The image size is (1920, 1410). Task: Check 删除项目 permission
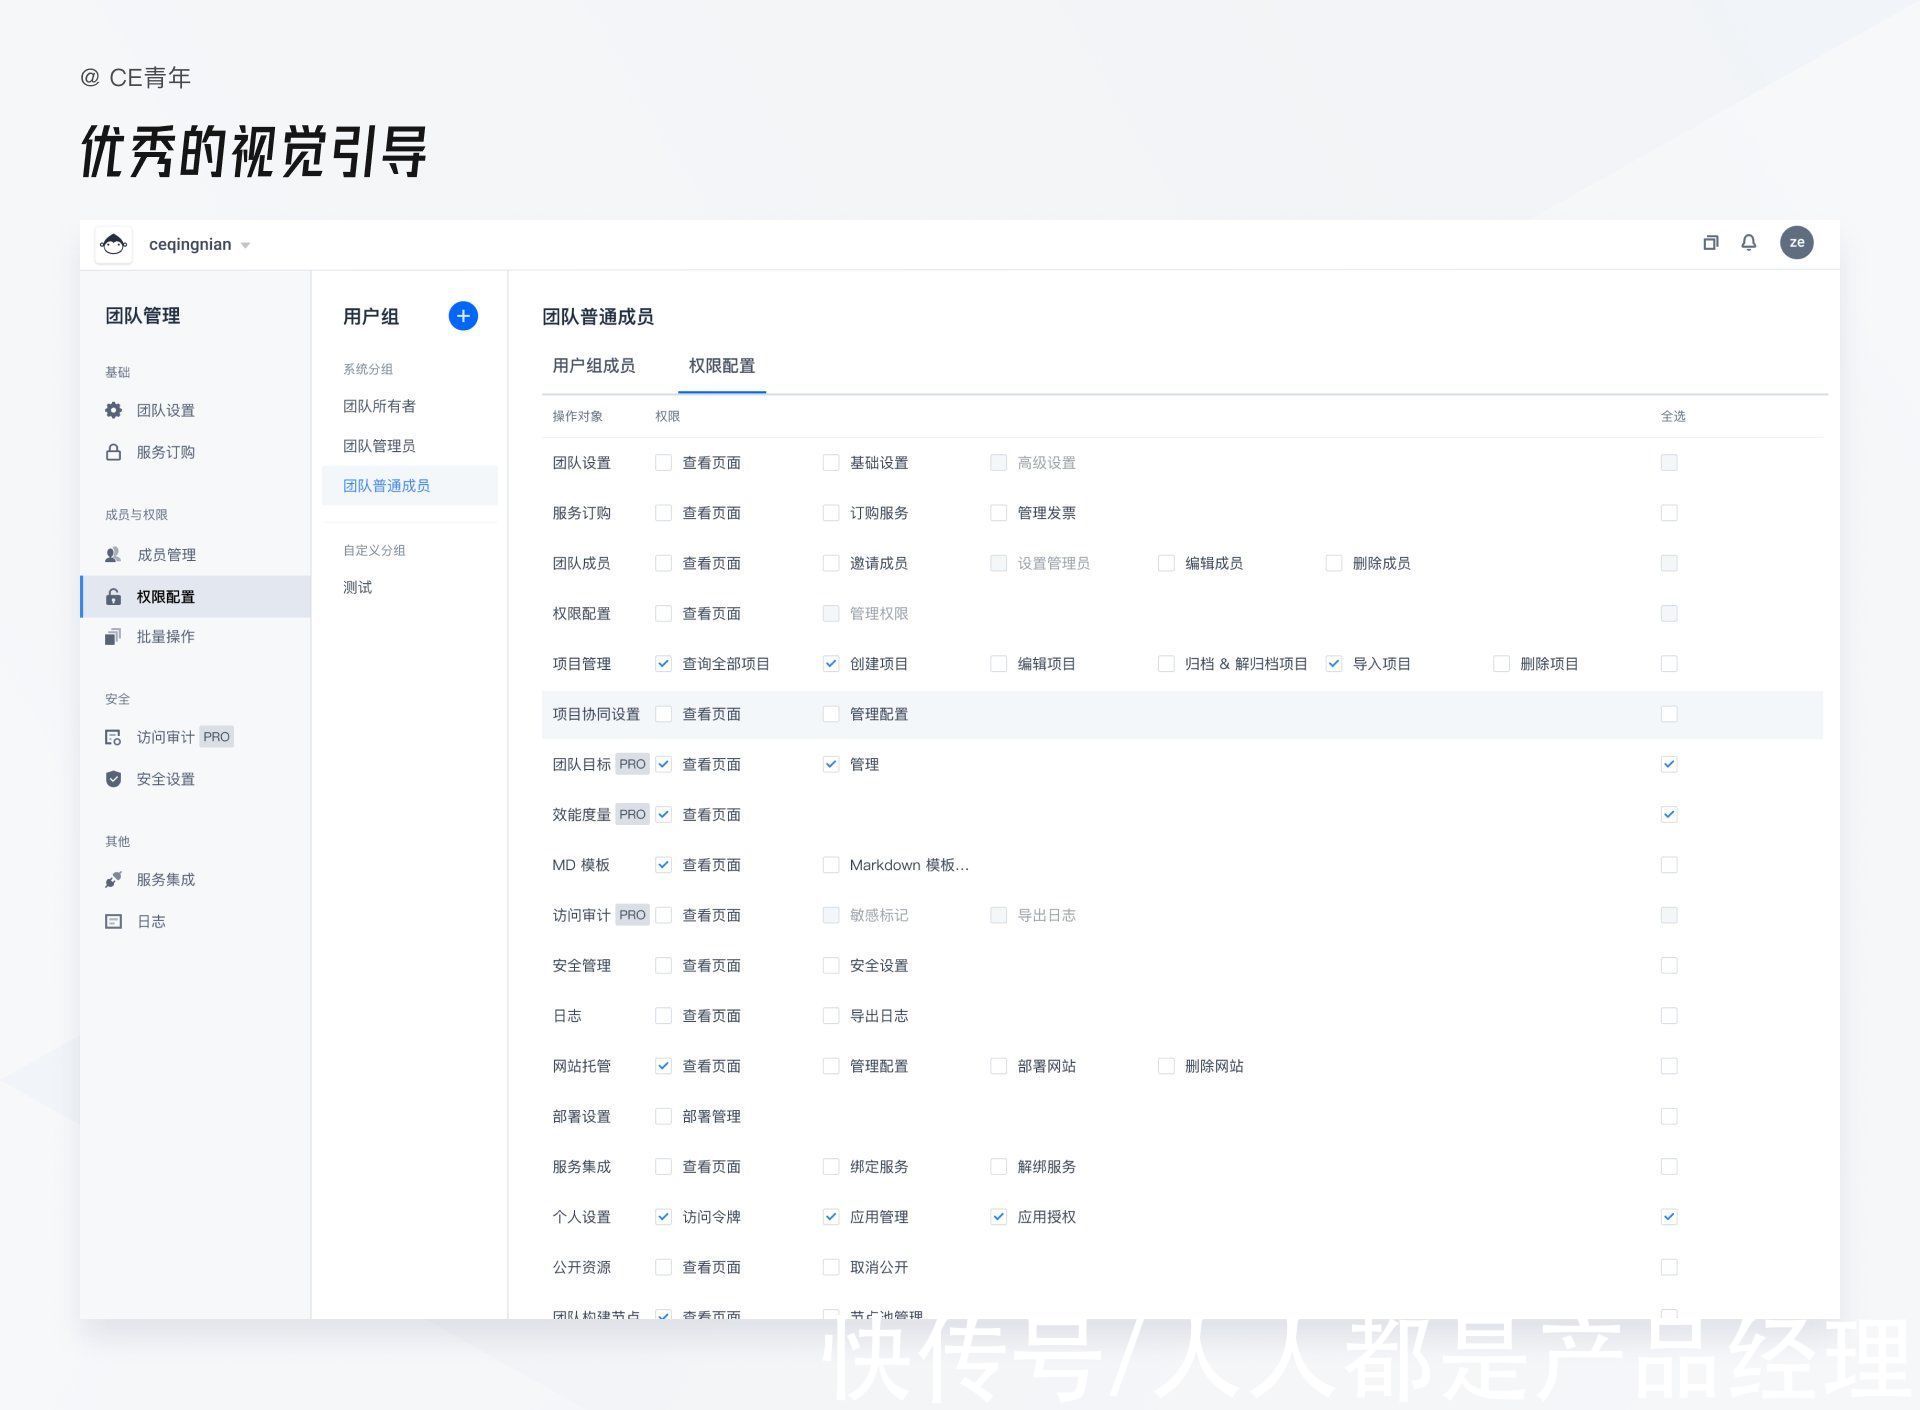(1501, 664)
